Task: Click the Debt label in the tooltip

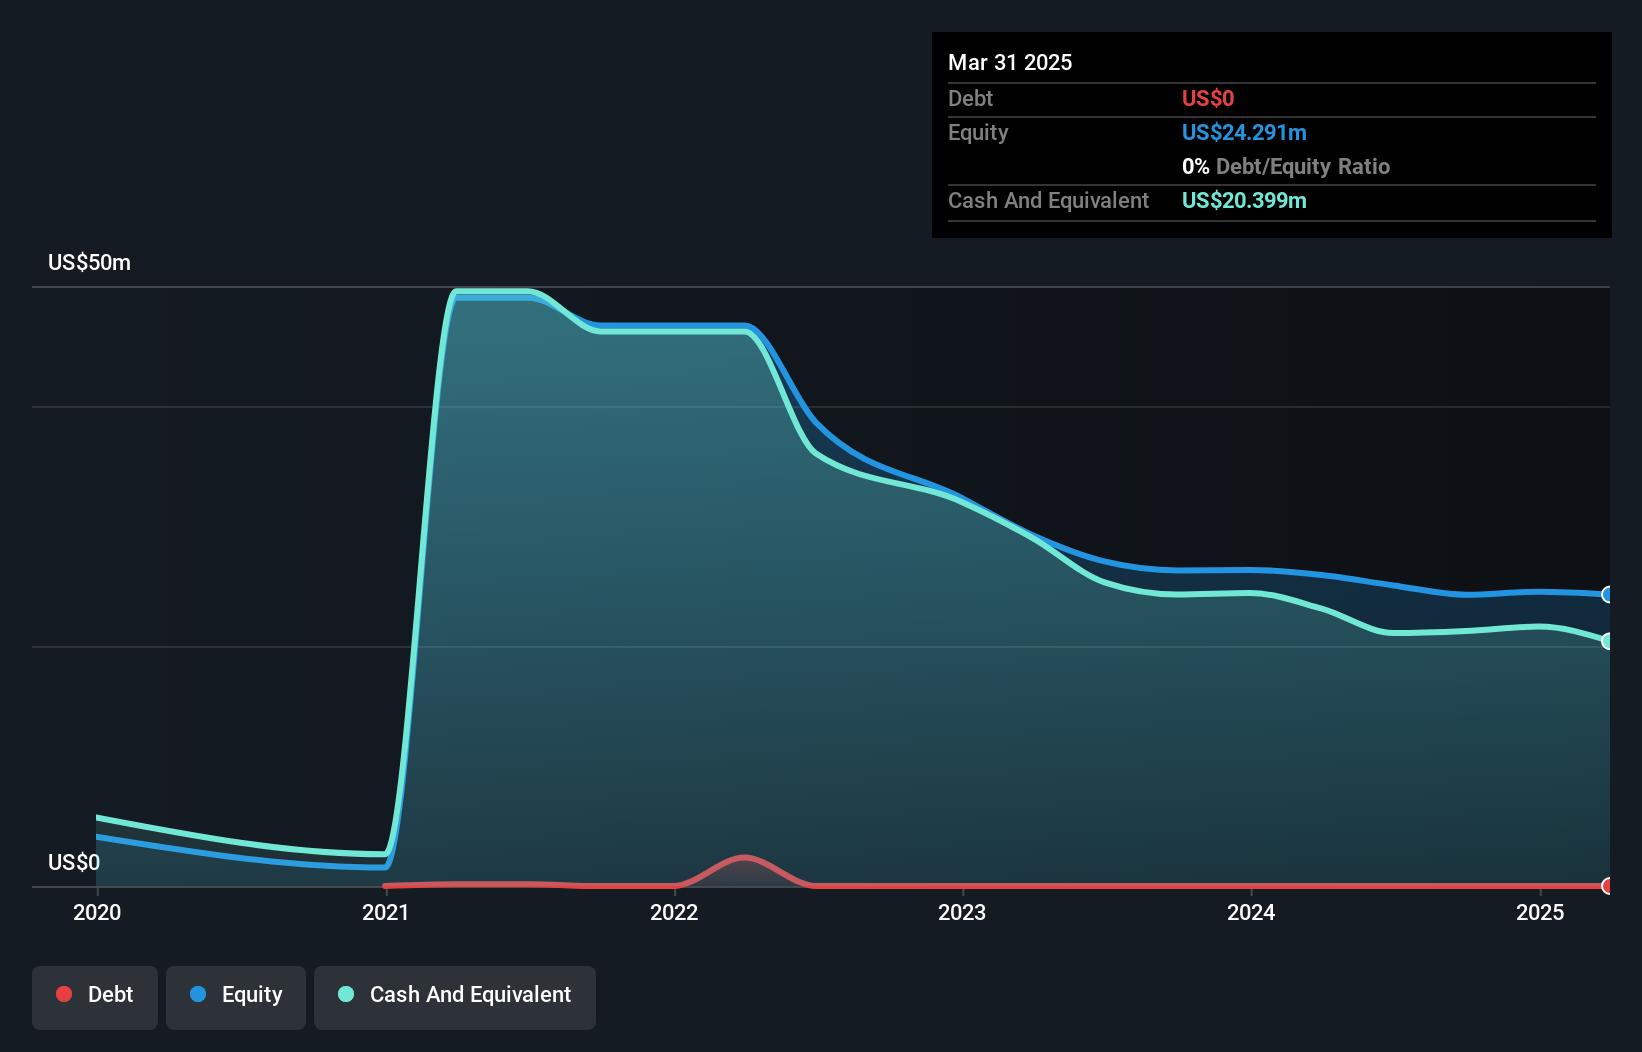Action: 970,99
